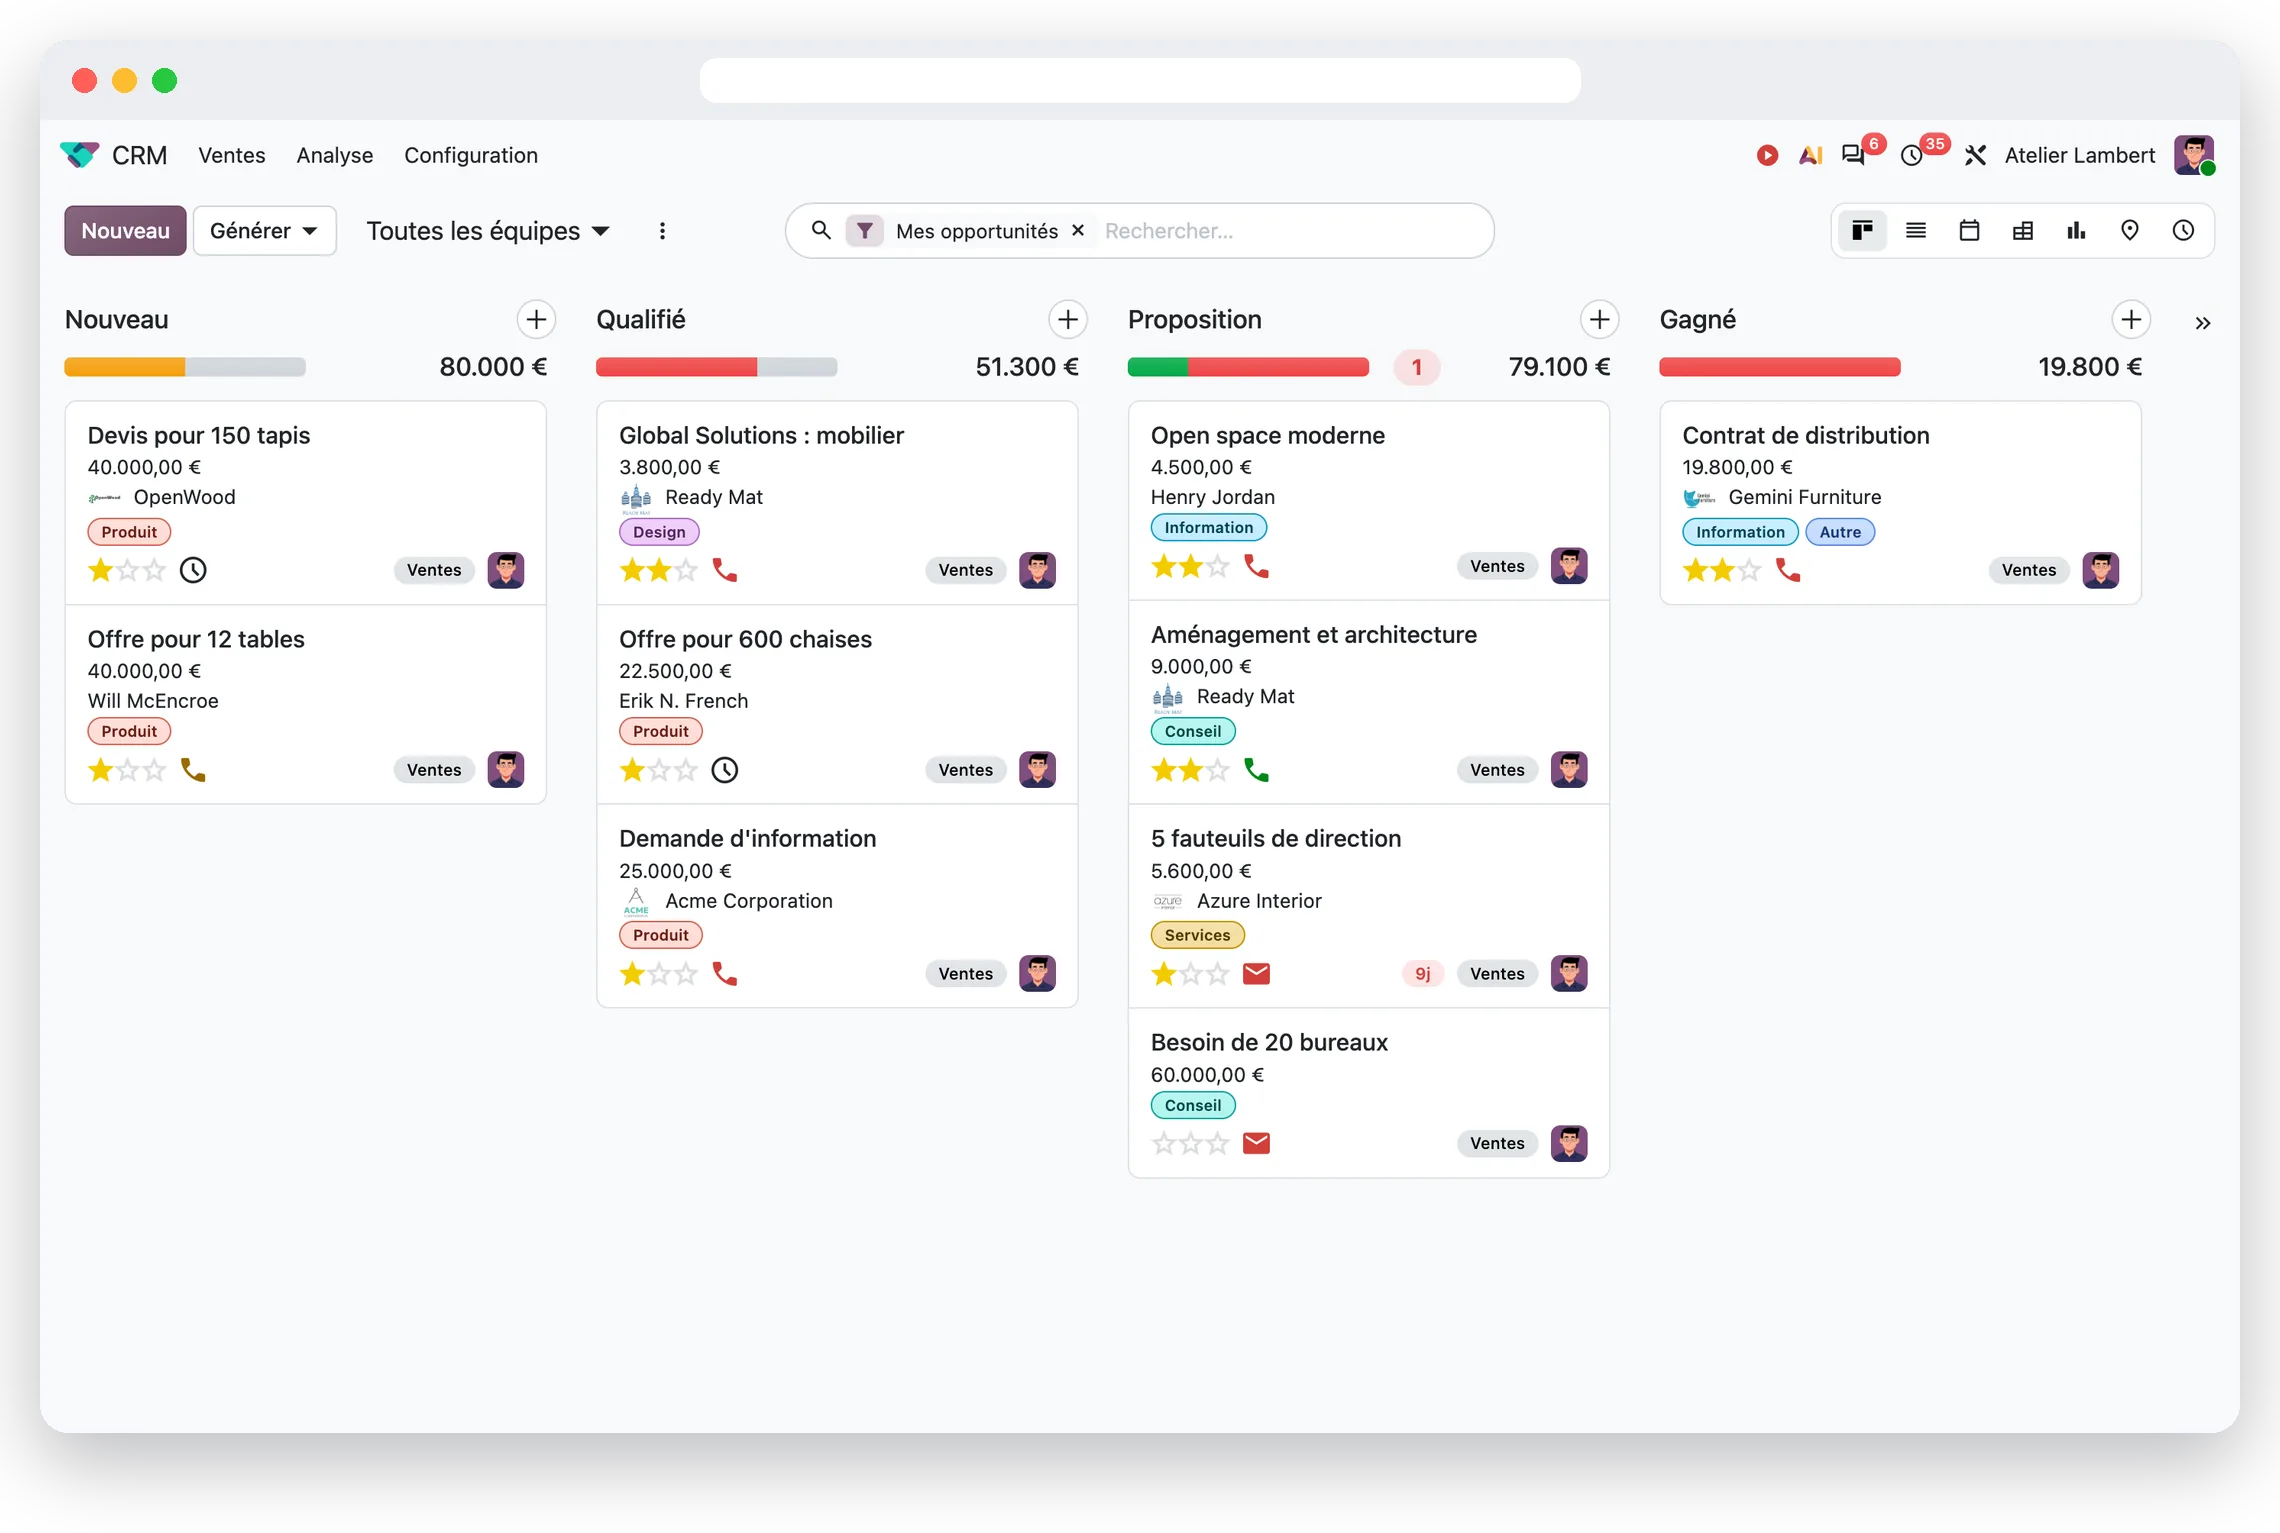Image resolution: width=2280 pixels, height=1533 pixels.
Task: Click clock activity icon on Devis pour 150 tapis
Action: click(193, 570)
